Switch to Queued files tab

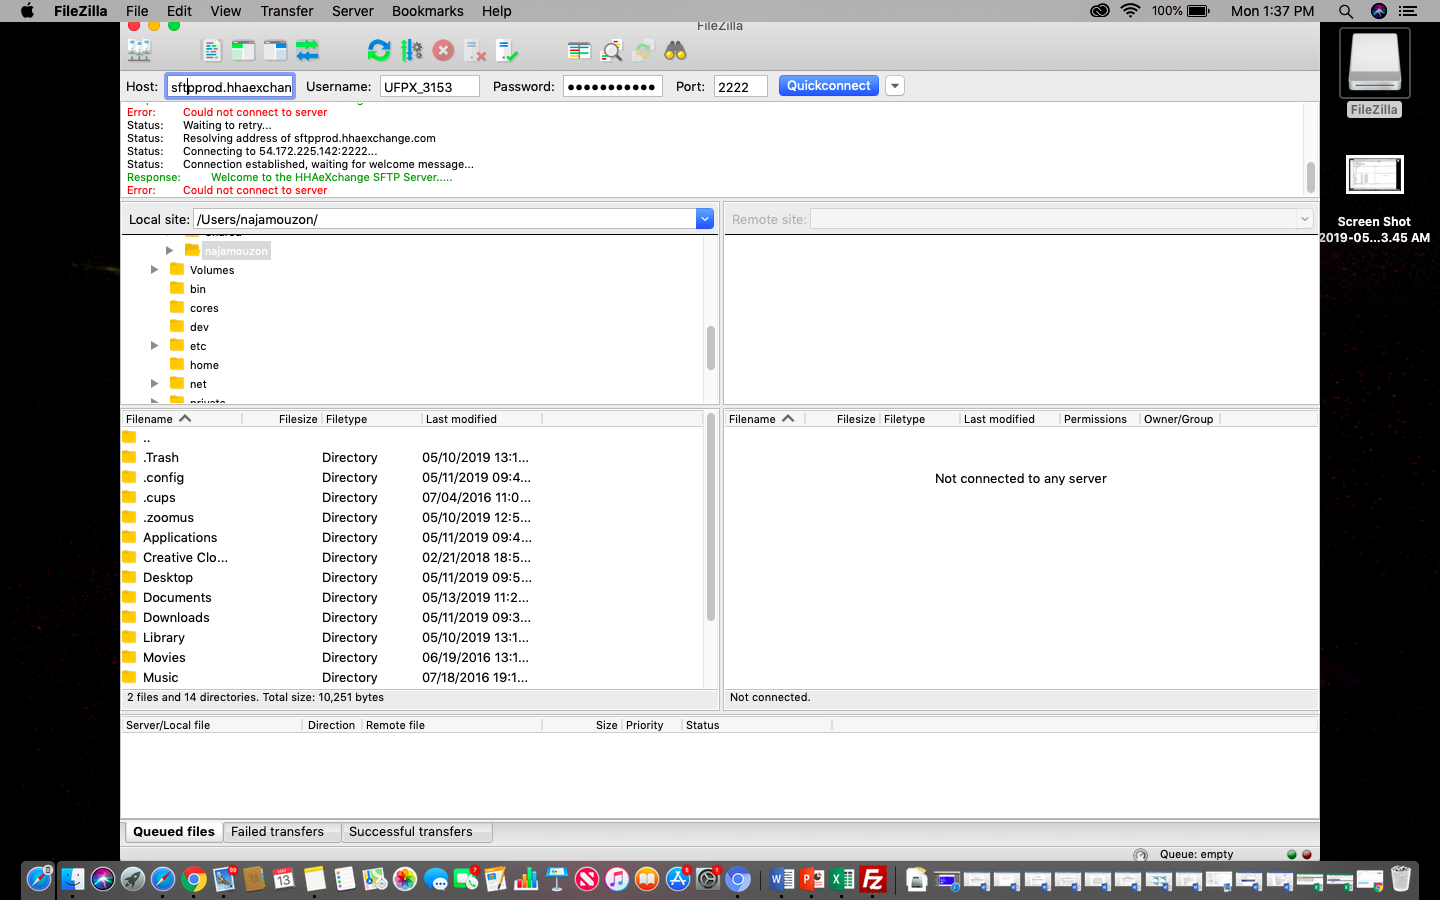click(x=173, y=832)
